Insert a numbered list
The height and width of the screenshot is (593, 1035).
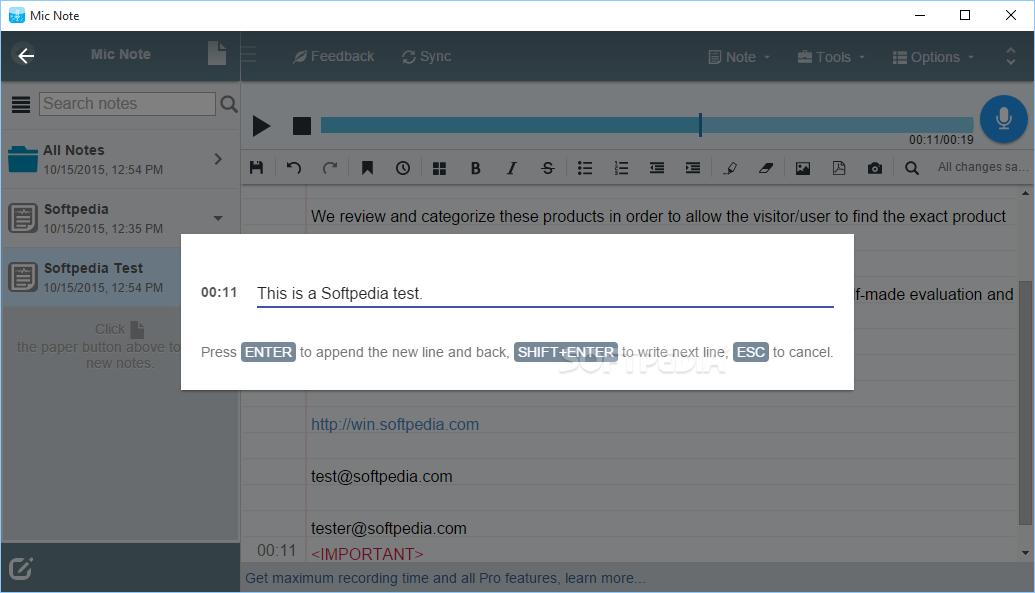pyautogui.click(x=621, y=168)
